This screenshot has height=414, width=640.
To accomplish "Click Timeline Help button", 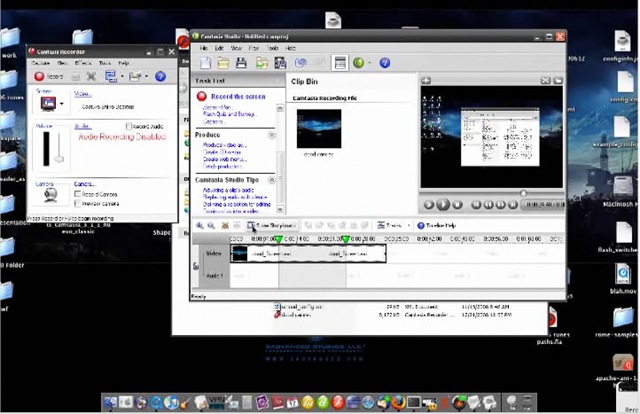I will click(x=436, y=225).
